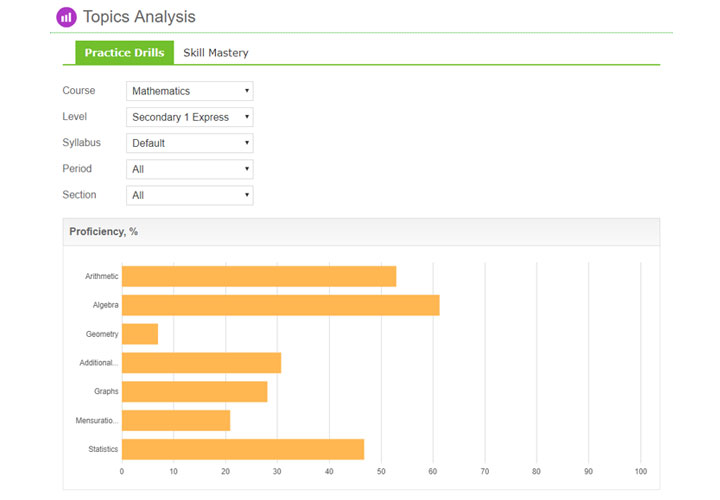Expand the Period dropdown

190,169
